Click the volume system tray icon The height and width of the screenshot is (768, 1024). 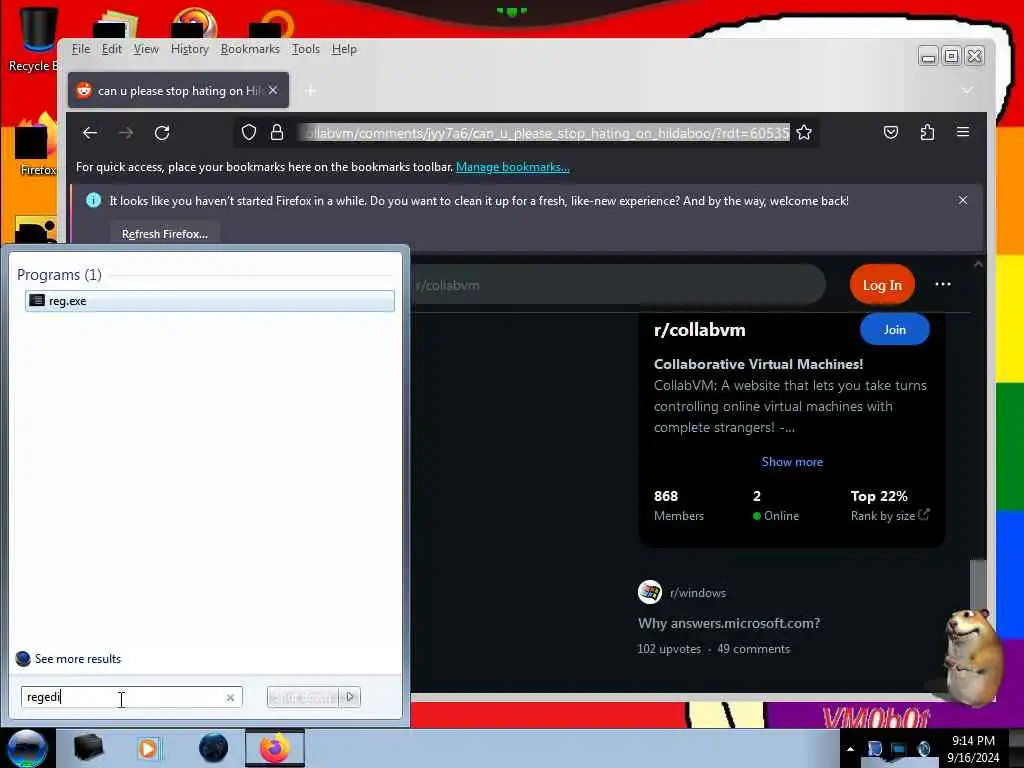pos(923,749)
